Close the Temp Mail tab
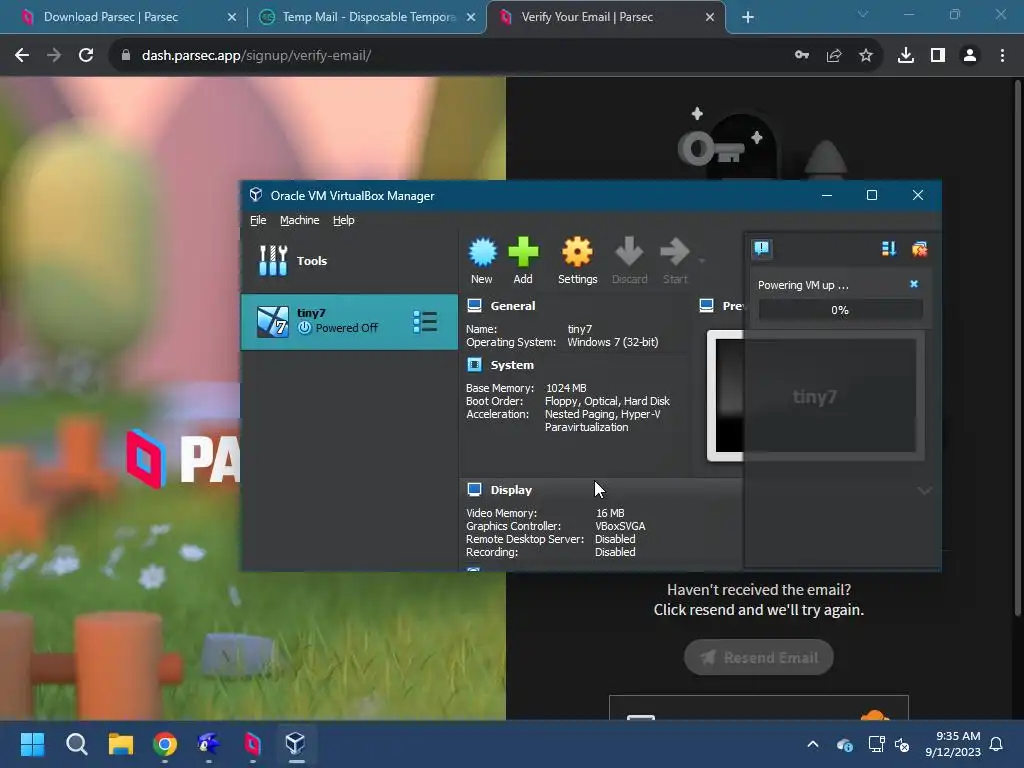The height and width of the screenshot is (768, 1024). pyautogui.click(x=471, y=18)
